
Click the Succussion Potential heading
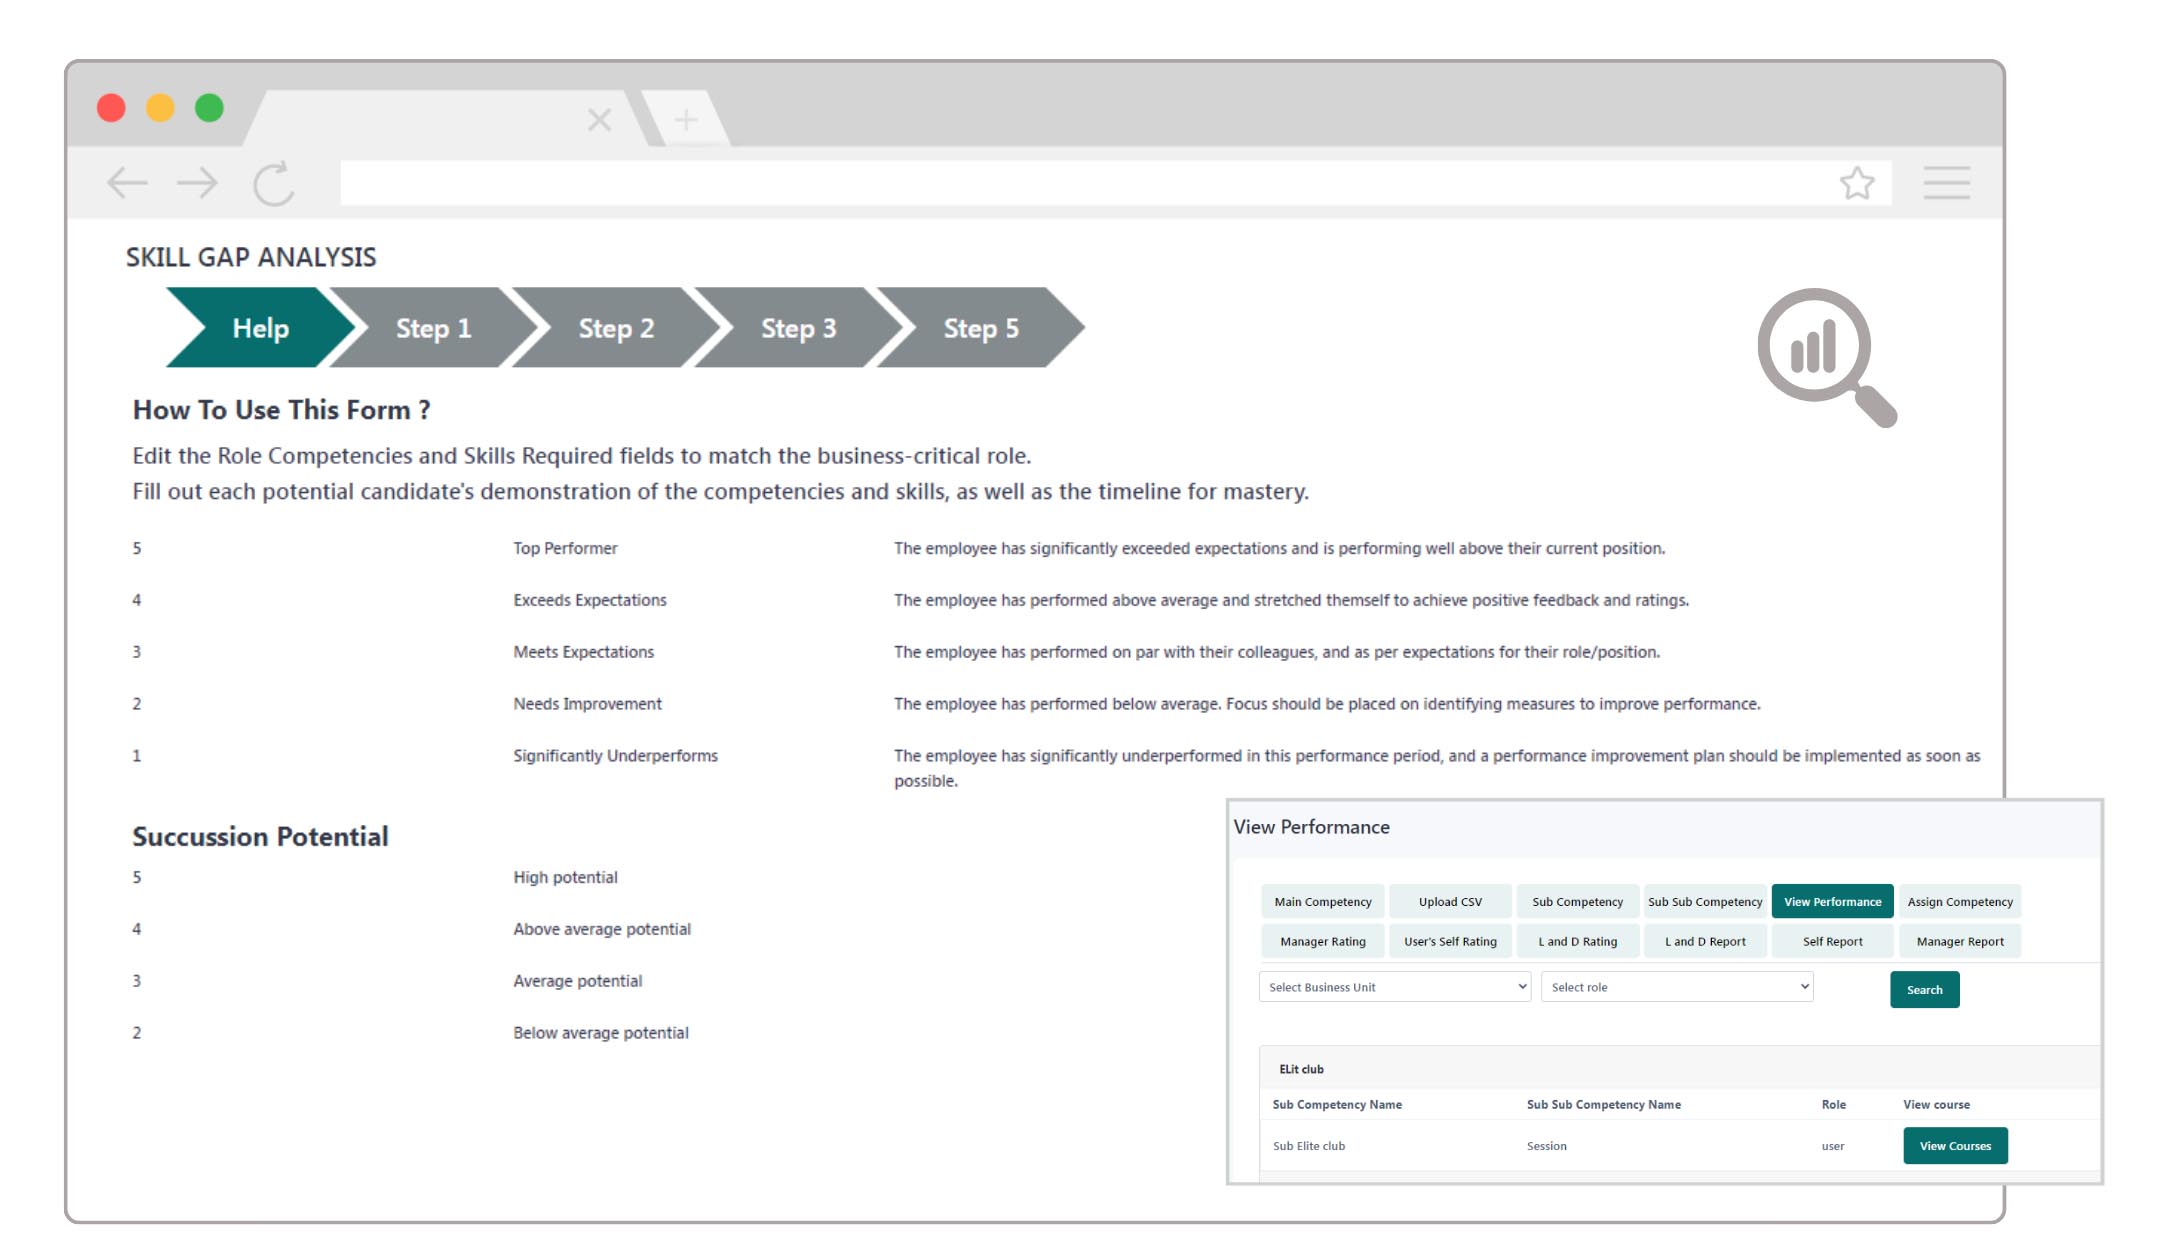(260, 837)
